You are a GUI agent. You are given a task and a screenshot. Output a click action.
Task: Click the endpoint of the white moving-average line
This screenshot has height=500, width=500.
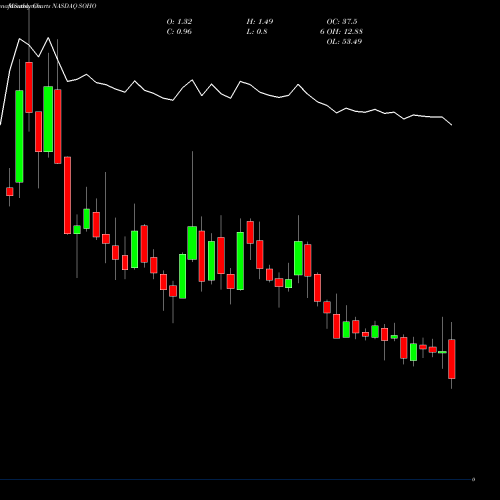(x=452, y=125)
